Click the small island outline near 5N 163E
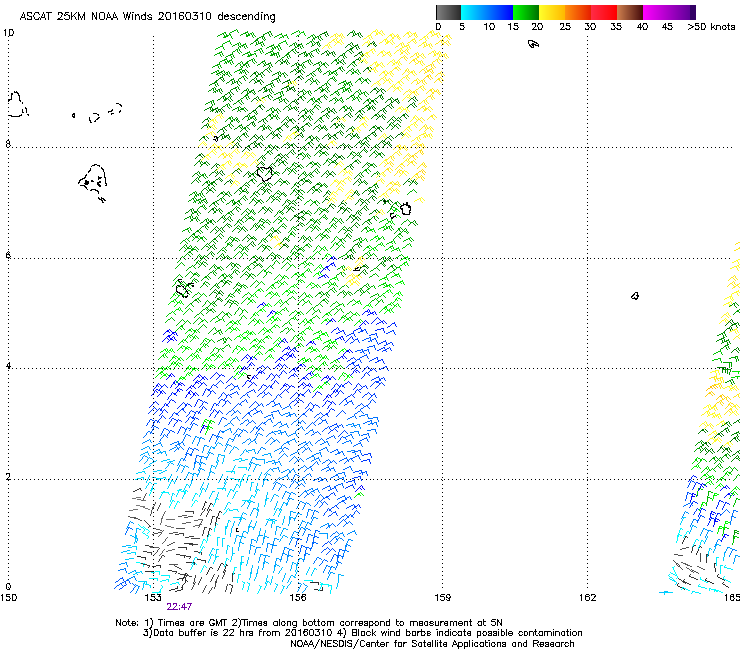The image size is (740, 650). point(635,296)
